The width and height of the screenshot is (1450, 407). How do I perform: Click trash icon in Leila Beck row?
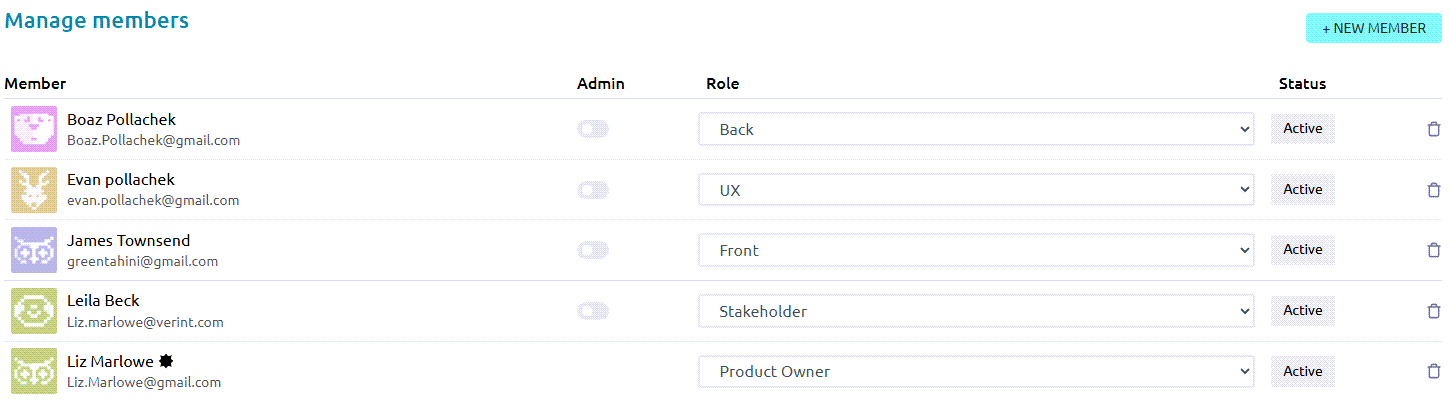[x=1433, y=311]
